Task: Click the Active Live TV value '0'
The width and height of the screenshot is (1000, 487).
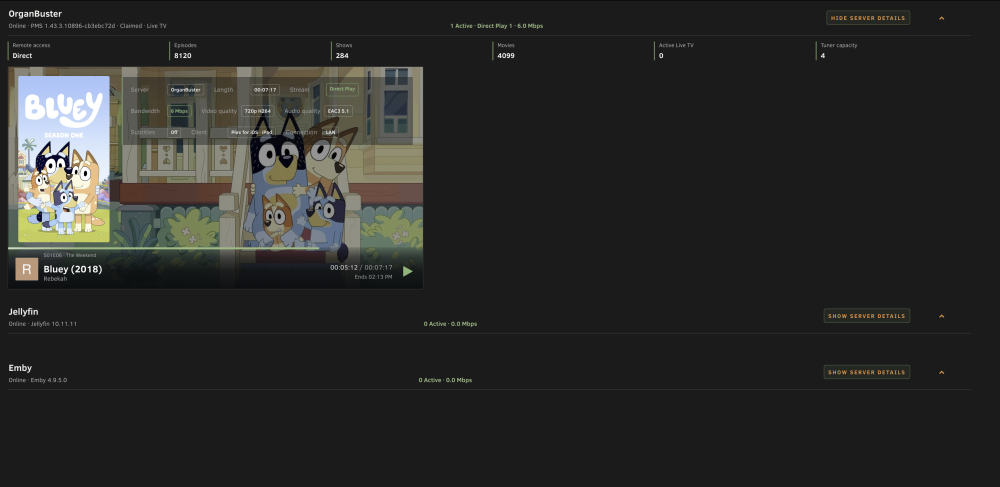Action: coord(661,56)
